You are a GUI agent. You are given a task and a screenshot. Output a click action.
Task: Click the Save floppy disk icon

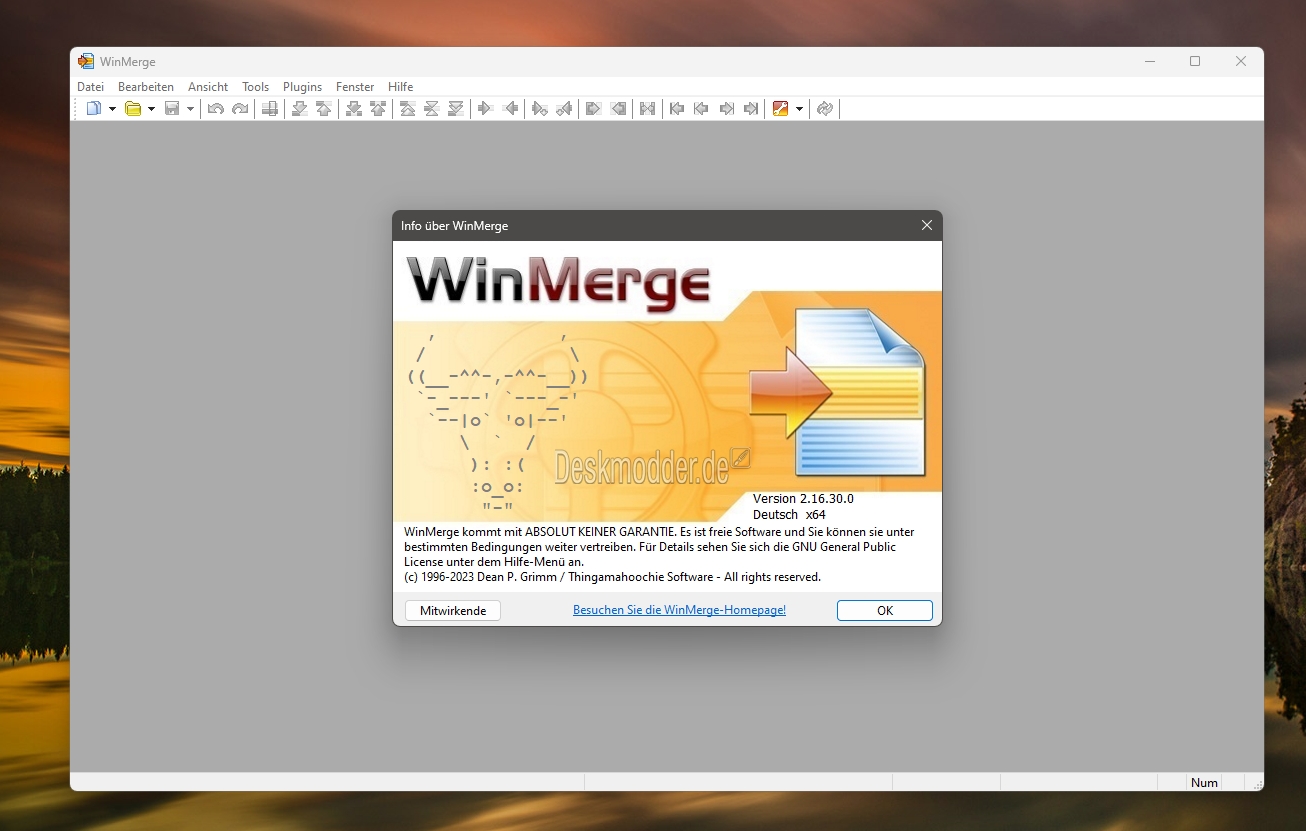coord(172,108)
